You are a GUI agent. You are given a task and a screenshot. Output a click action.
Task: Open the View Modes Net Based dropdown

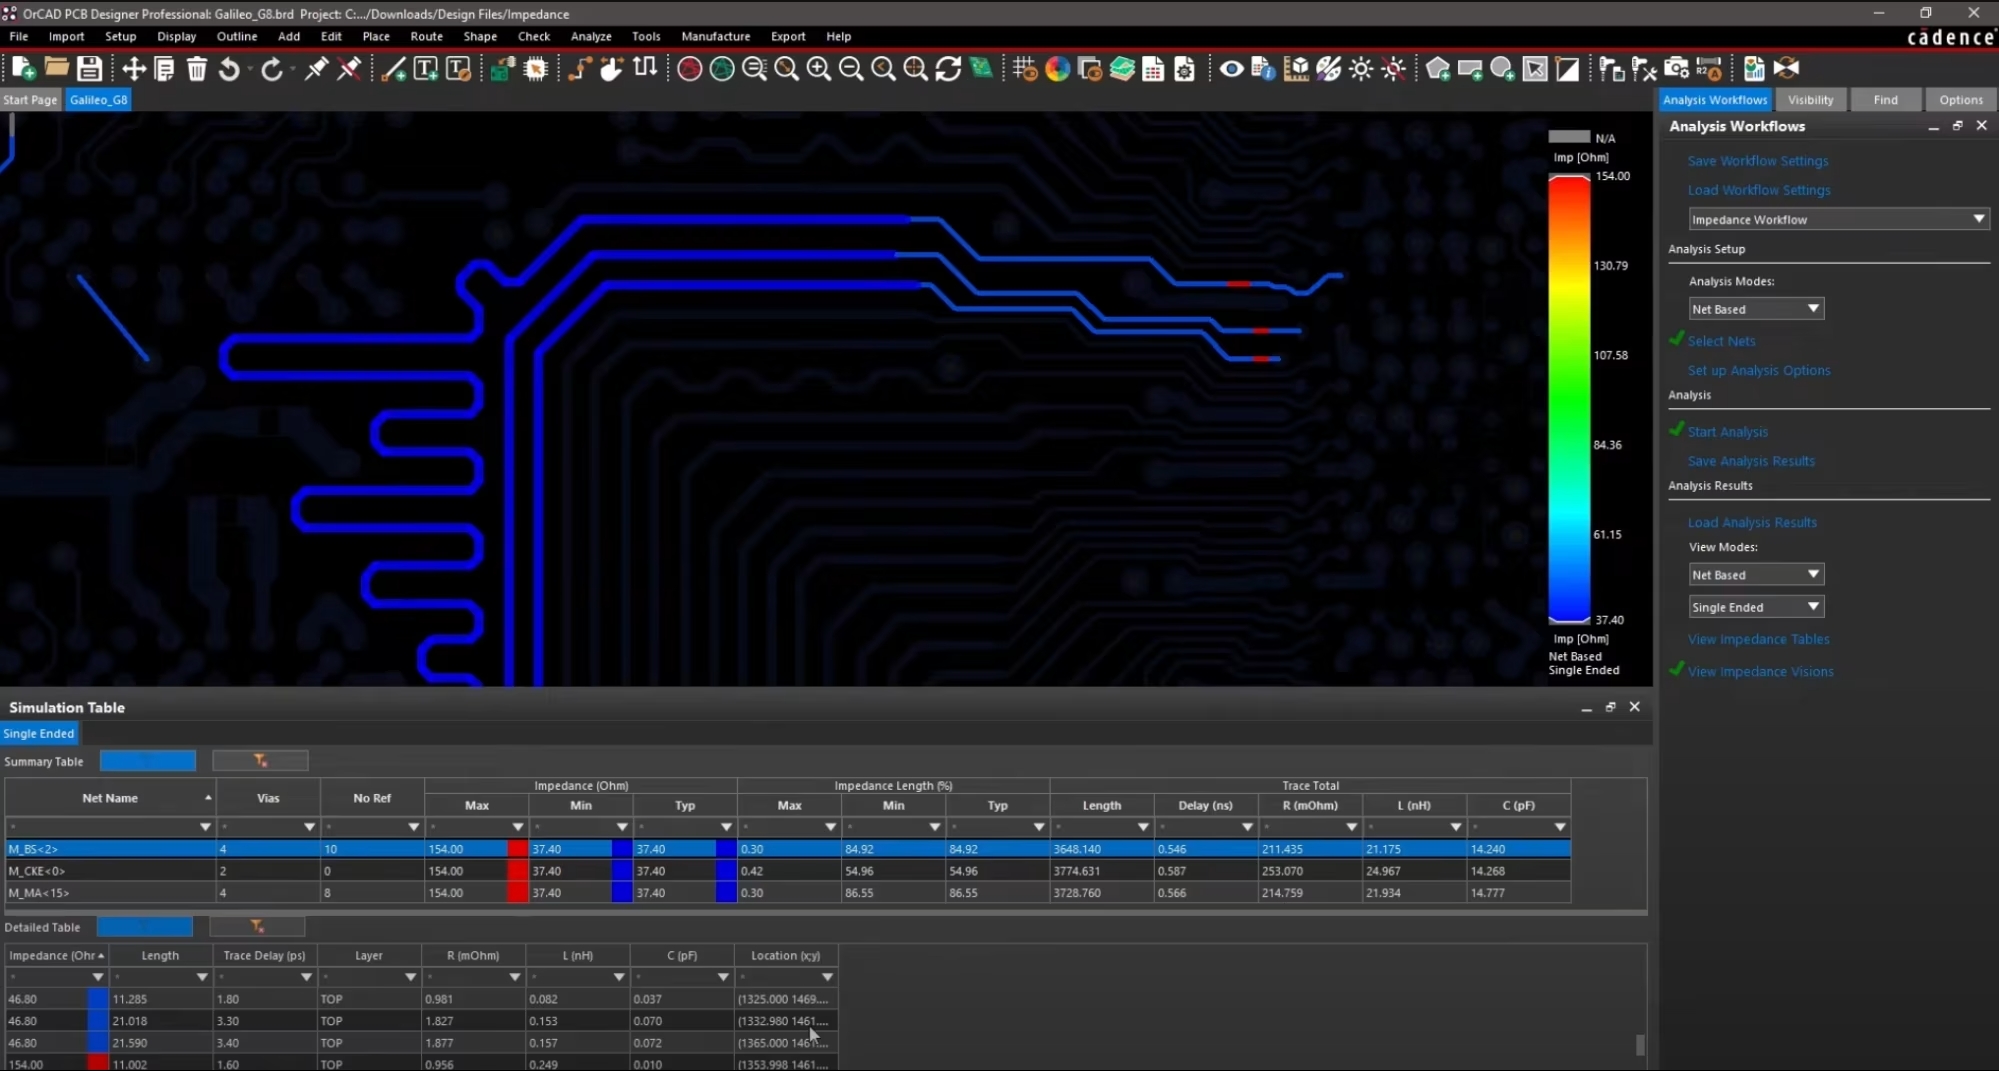[1756, 575]
